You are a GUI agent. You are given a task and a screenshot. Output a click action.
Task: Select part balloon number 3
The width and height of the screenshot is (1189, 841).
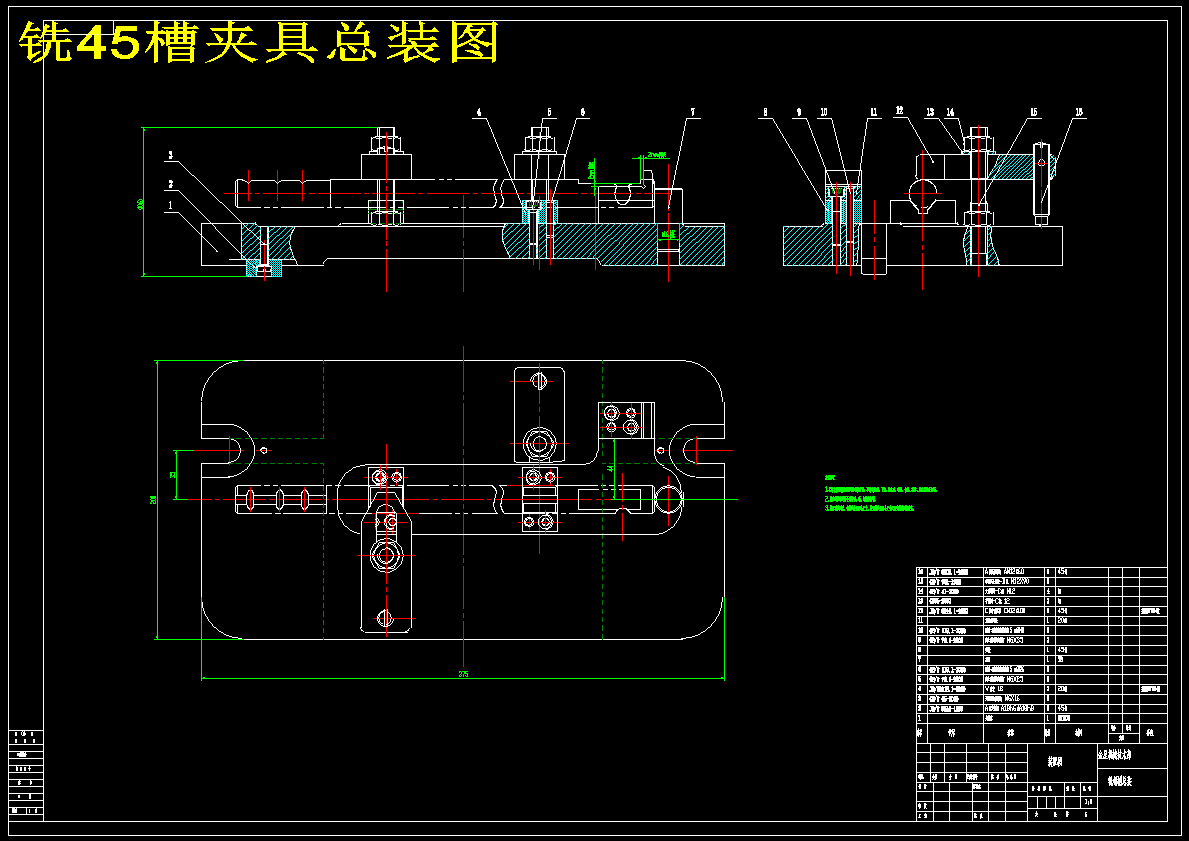[x=171, y=155]
